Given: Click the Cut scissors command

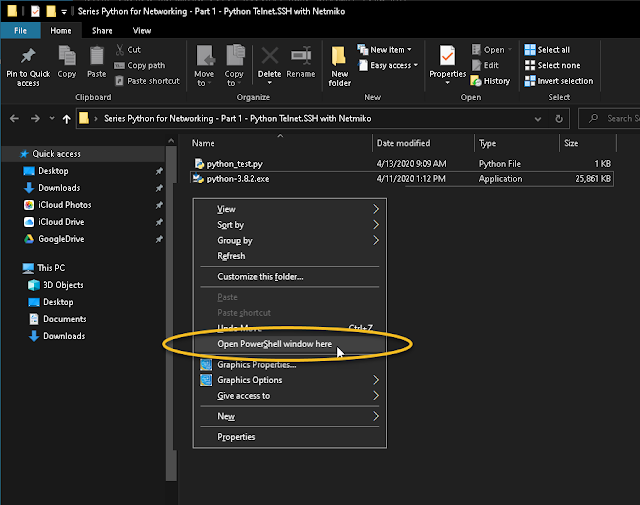Looking at the screenshot, I should tap(128, 50).
